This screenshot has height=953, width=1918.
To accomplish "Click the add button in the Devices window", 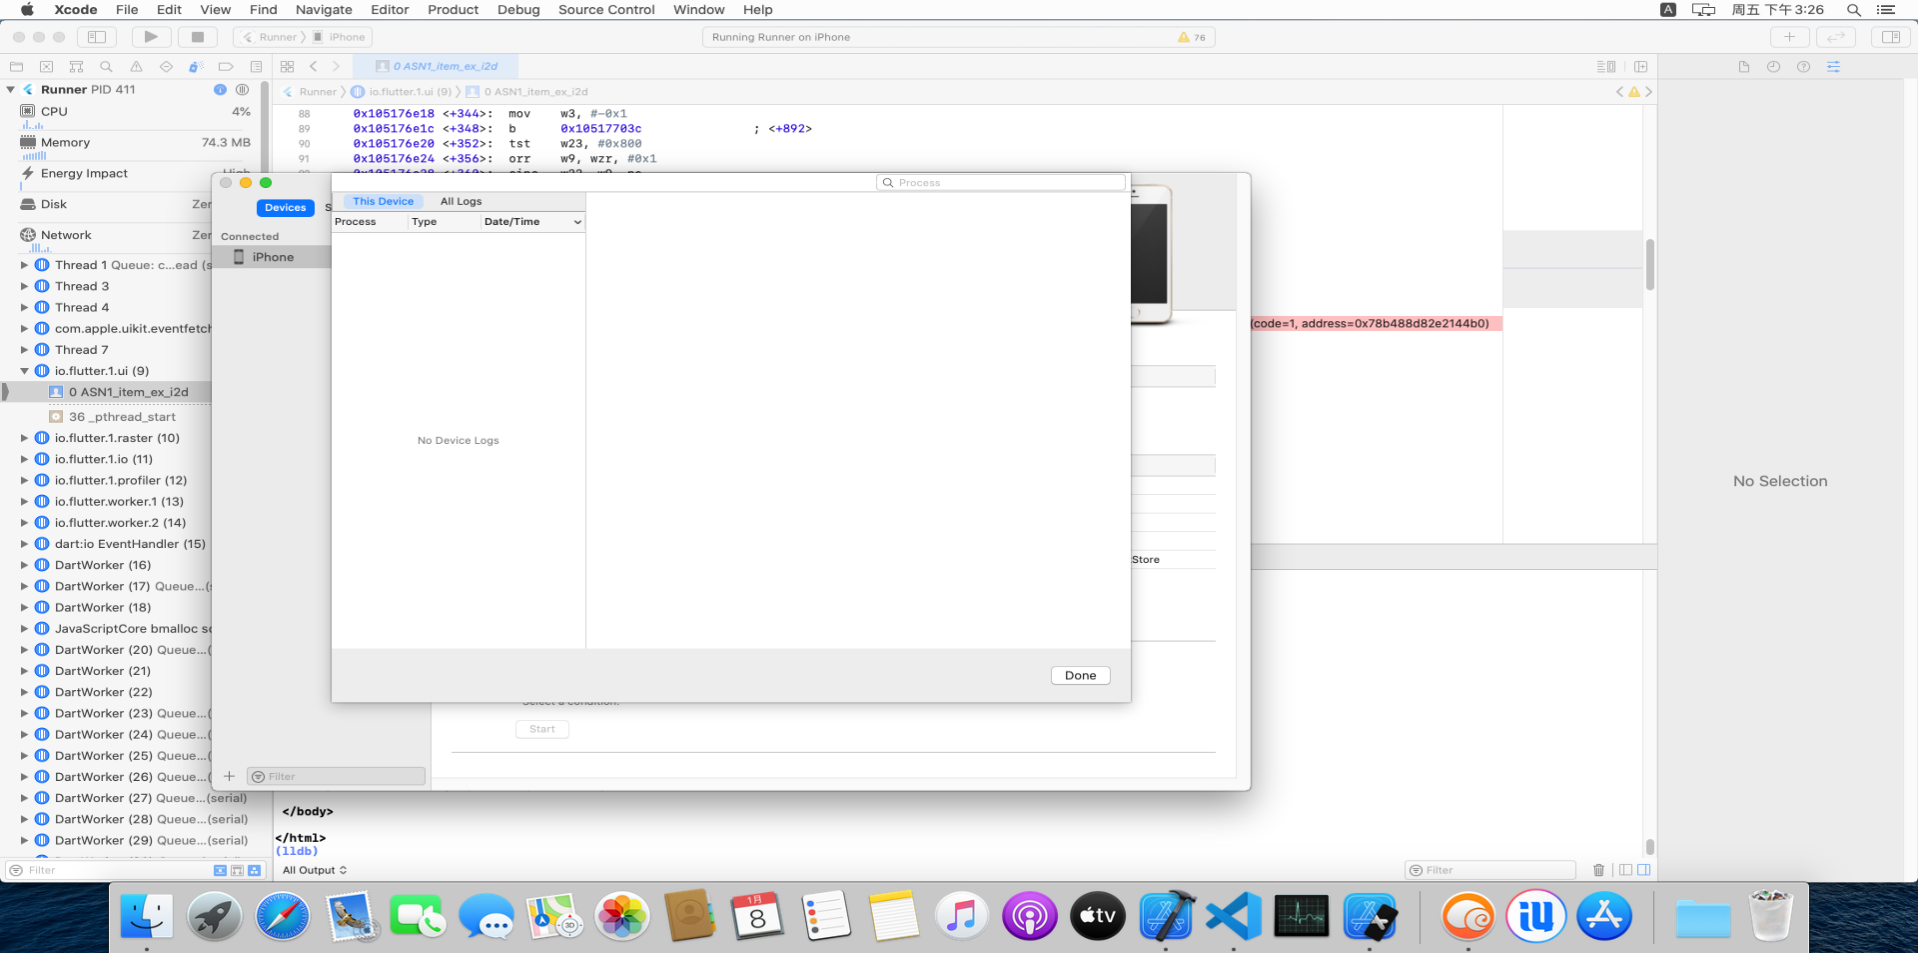I will coord(230,775).
